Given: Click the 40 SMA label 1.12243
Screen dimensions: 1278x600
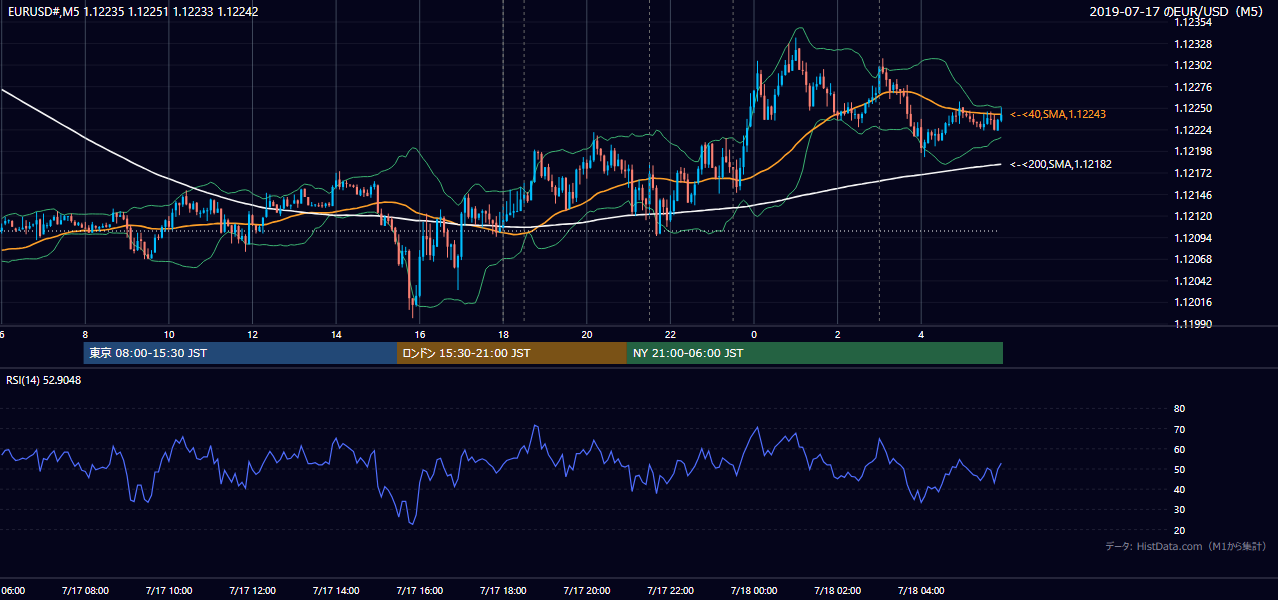Looking at the screenshot, I should (x=1058, y=115).
